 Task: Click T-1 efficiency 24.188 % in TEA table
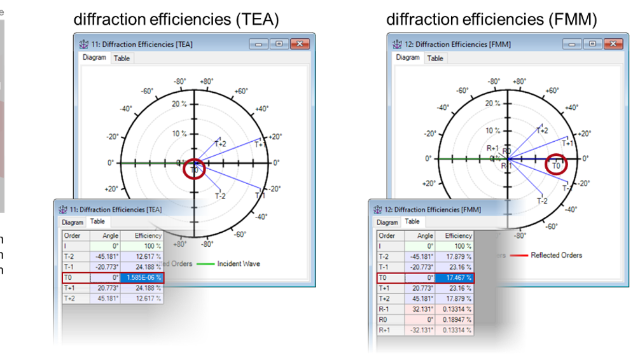coord(142,267)
